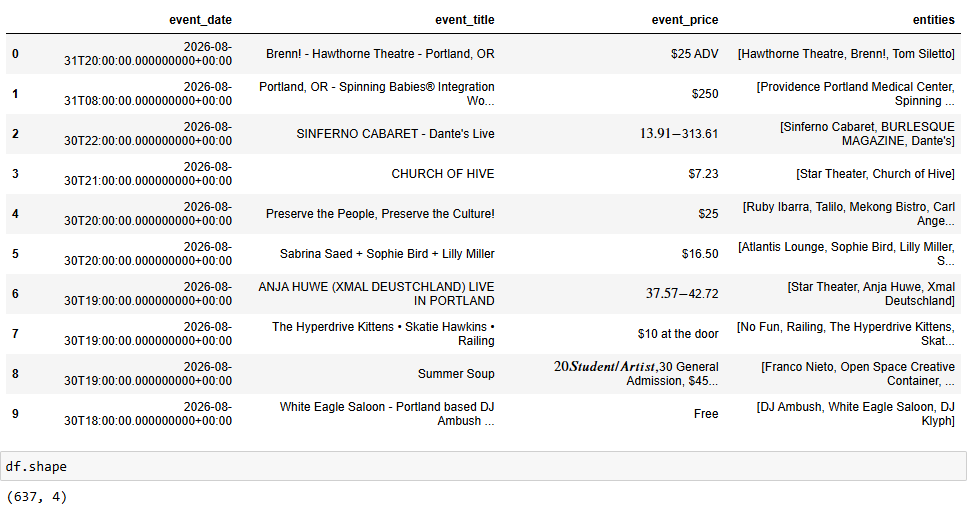Image resolution: width=968 pixels, height=511 pixels.
Task: Click inside the df.shape code cell
Action: point(483,466)
